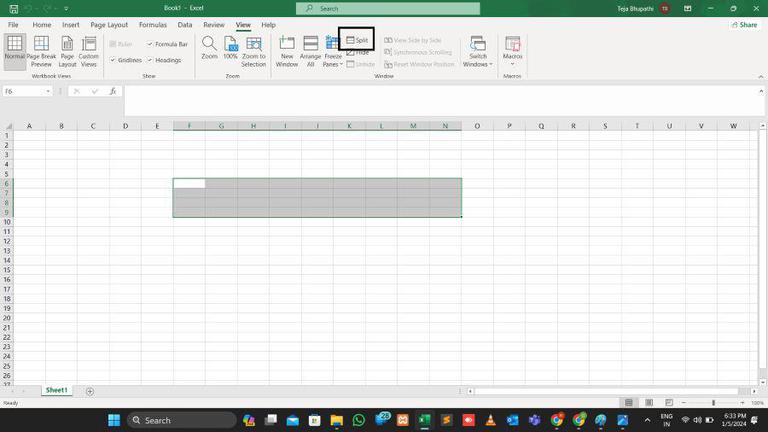This screenshot has width=768, height=432.
Task: Toggle the Gridlines checkbox
Action: (126, 60)
